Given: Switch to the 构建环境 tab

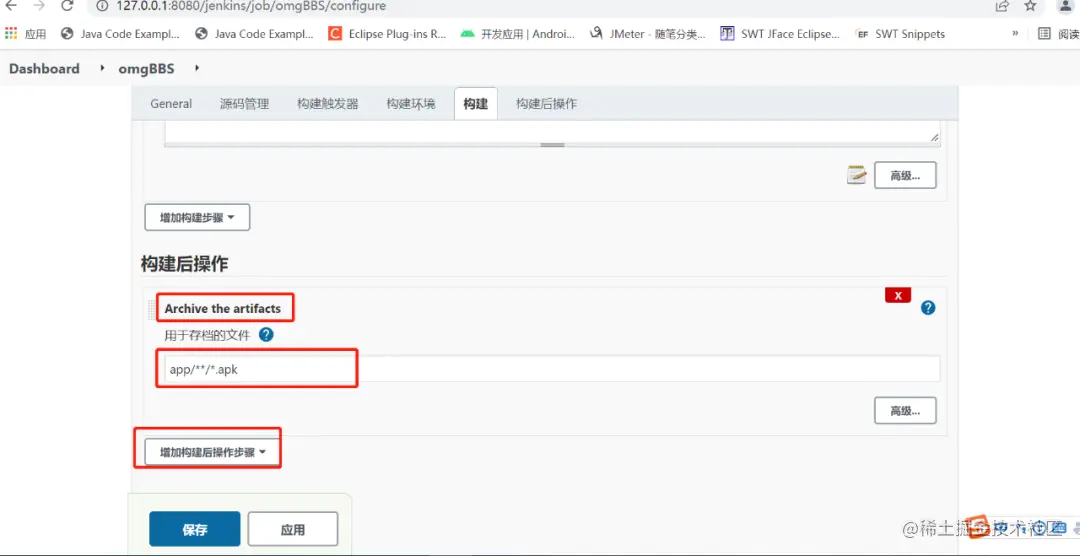Looking at the screenshot, I should pyautogui.click(x=411, y=104).
